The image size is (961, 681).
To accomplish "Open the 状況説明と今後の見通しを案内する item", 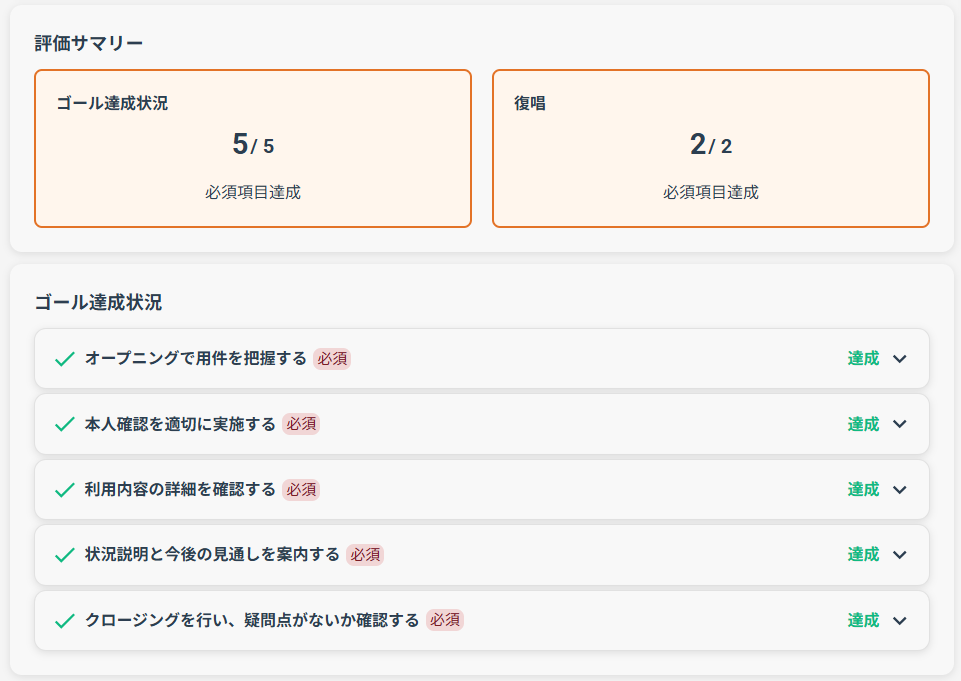I will coord(482,555).
